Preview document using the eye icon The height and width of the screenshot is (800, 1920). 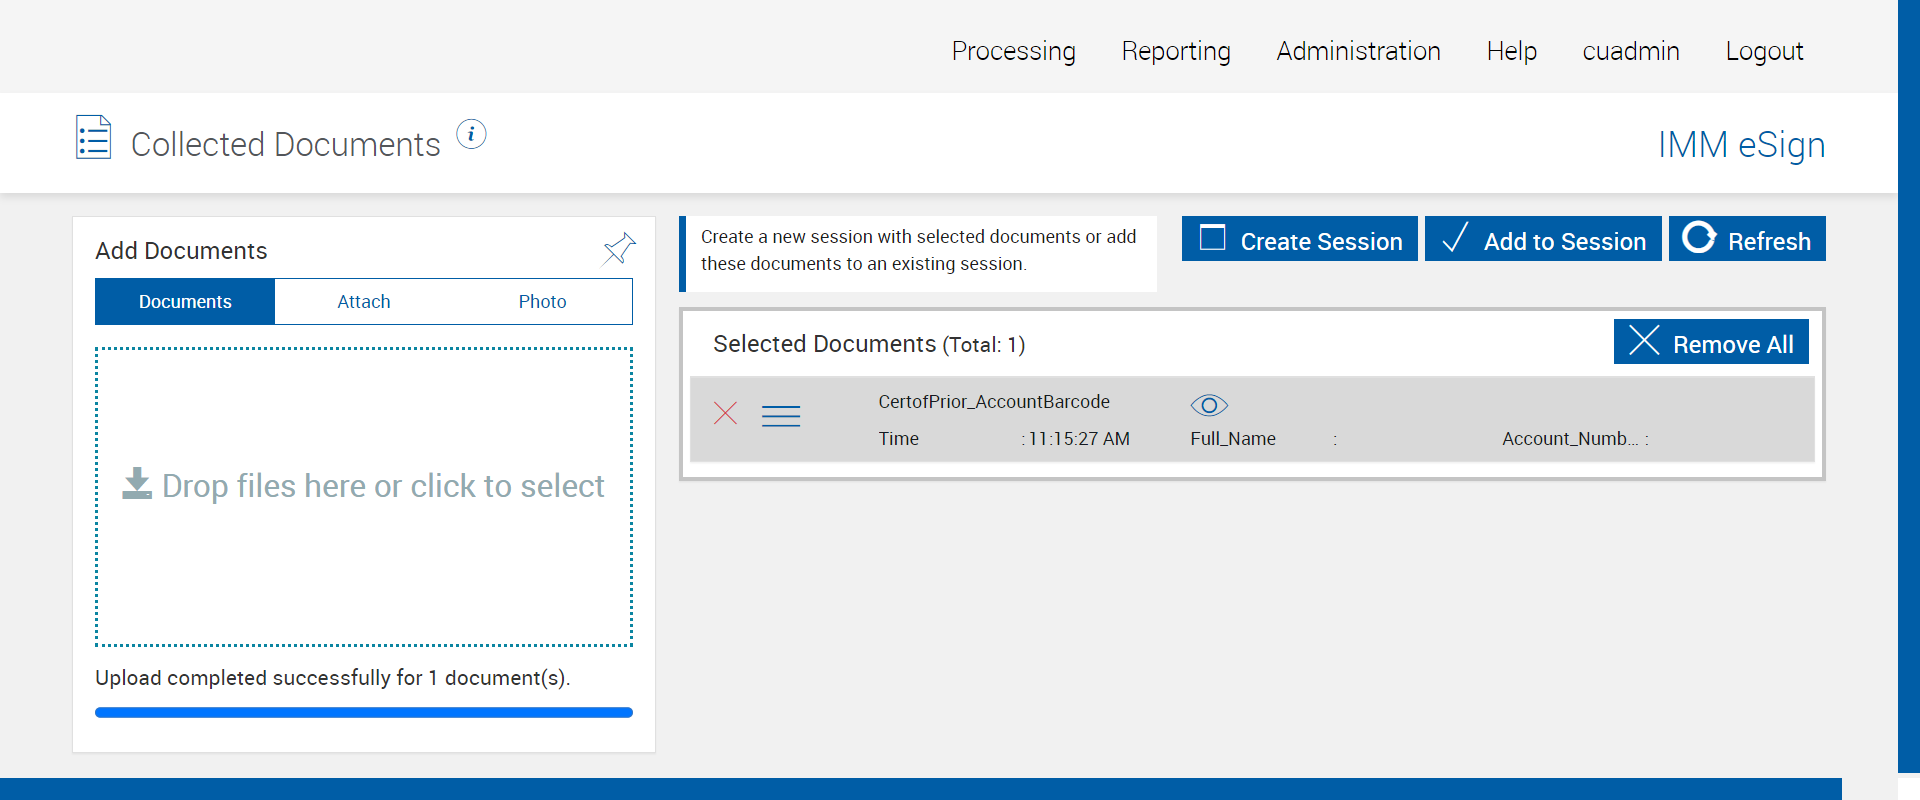pos(1209,405)
